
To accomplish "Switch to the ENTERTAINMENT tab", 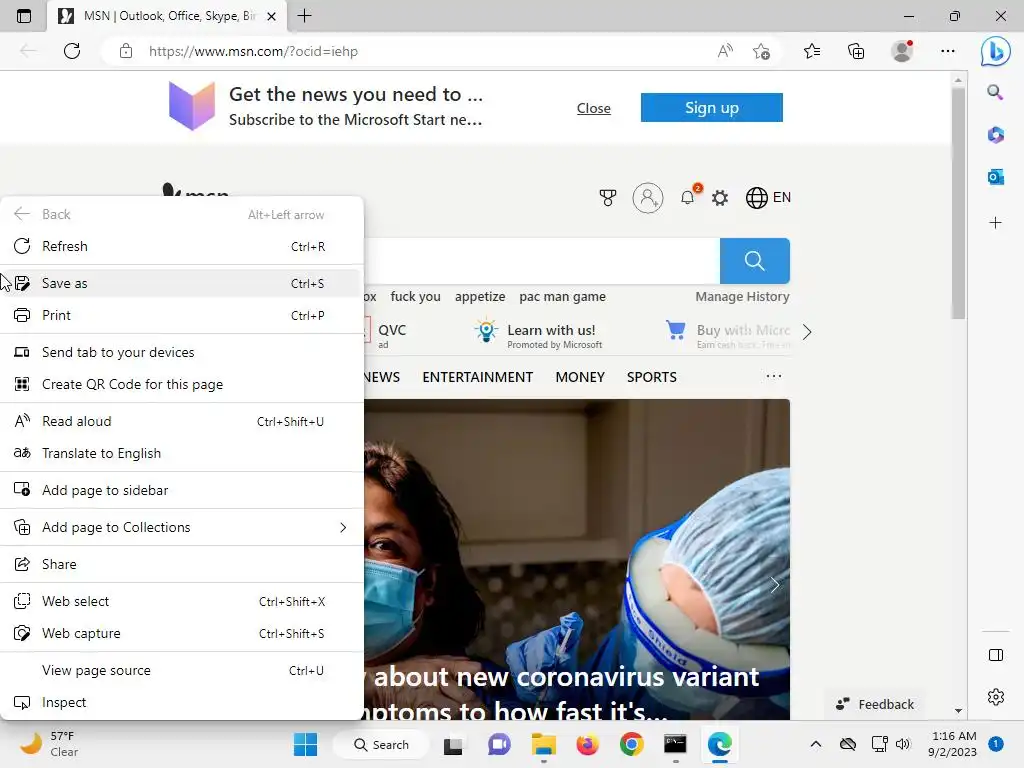I will 477,377.
